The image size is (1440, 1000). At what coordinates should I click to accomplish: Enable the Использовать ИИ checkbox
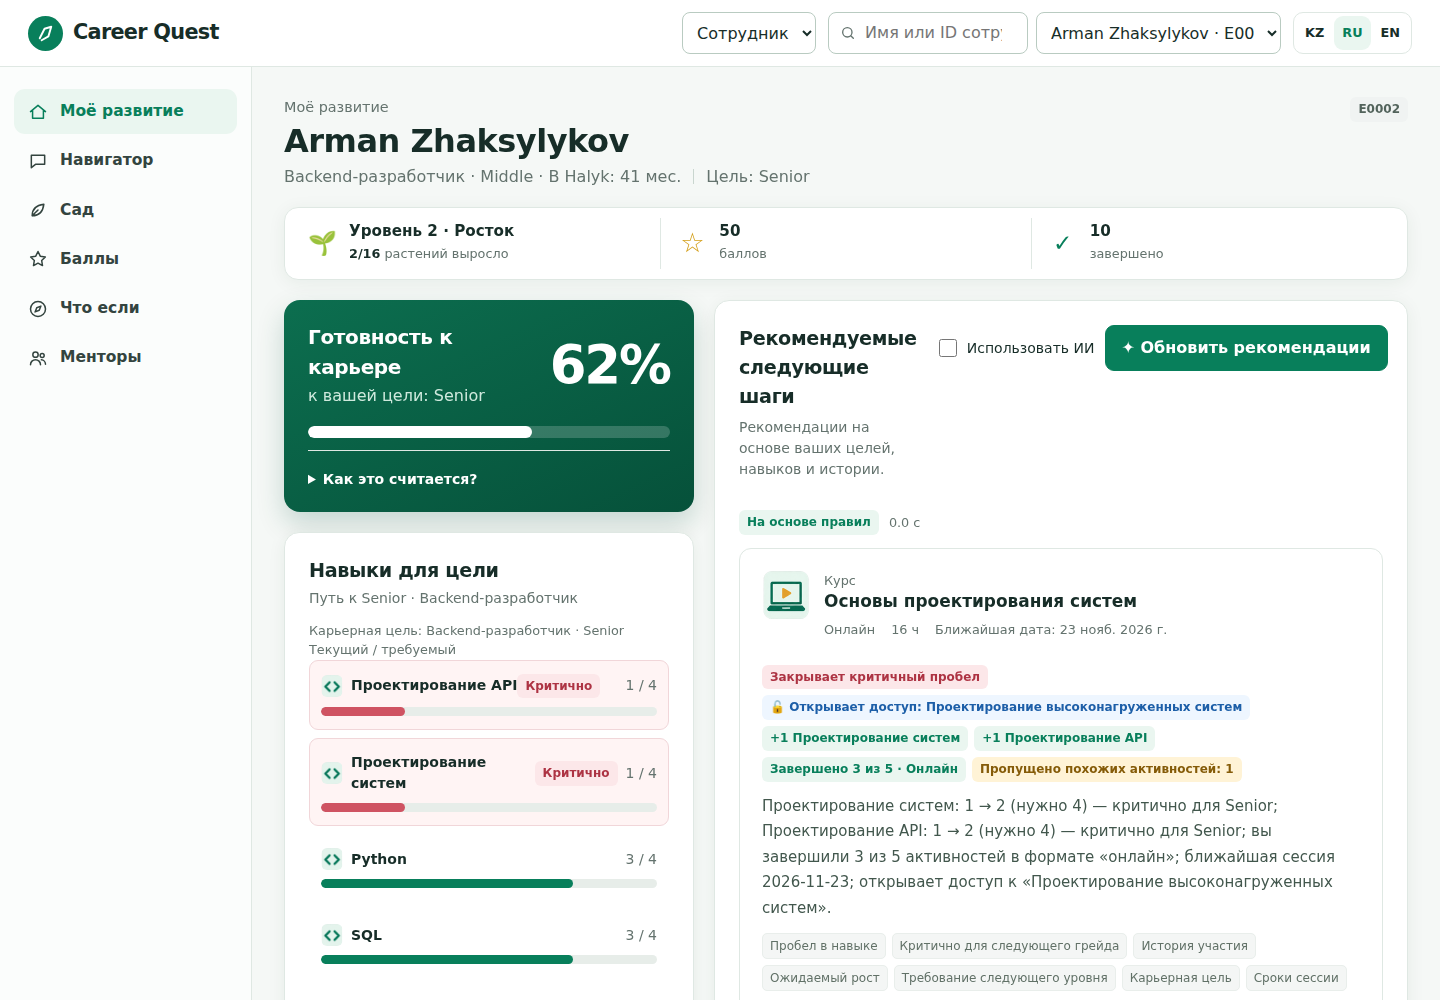[x=948, y=348]
